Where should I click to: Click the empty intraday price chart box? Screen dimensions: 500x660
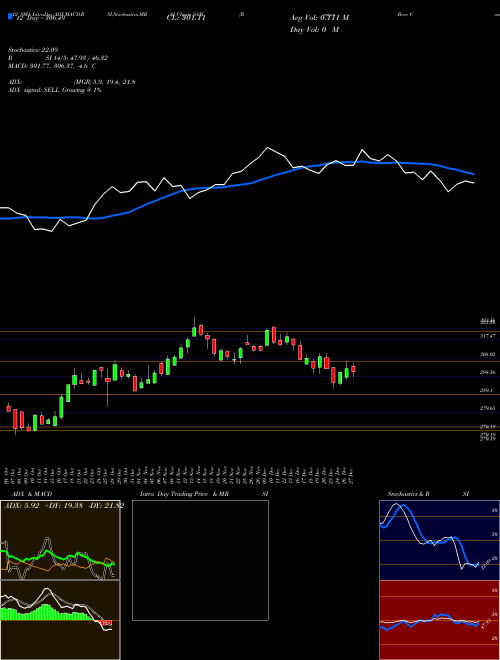click(x=200, y=560)
